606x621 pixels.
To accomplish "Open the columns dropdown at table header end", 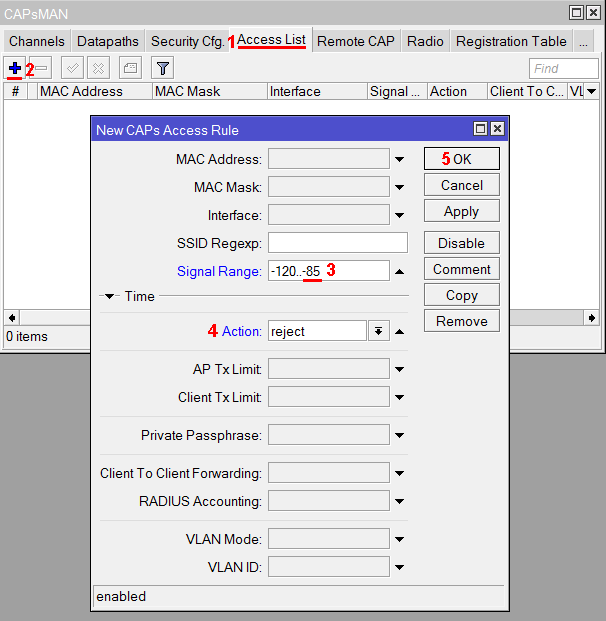I will [591, 91].
